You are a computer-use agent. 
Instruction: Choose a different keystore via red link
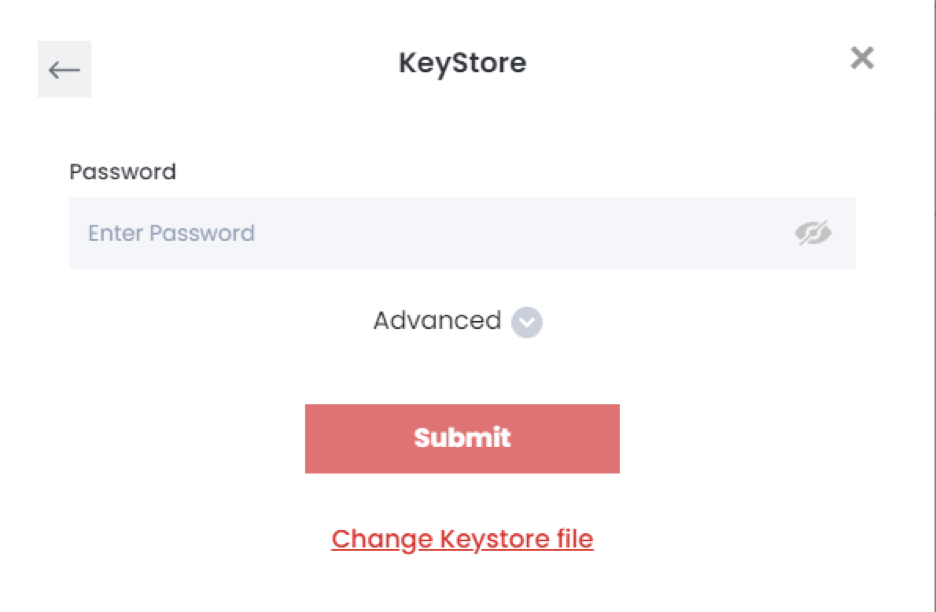(462, 539)
